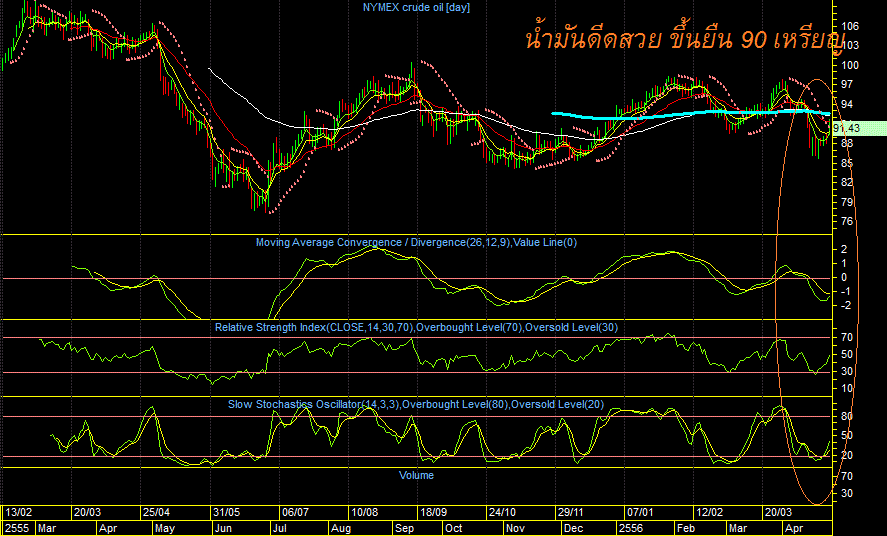Viewport: 887px width, 536px height.
Task: Click the Sep month label
Action: click(404, 528)
